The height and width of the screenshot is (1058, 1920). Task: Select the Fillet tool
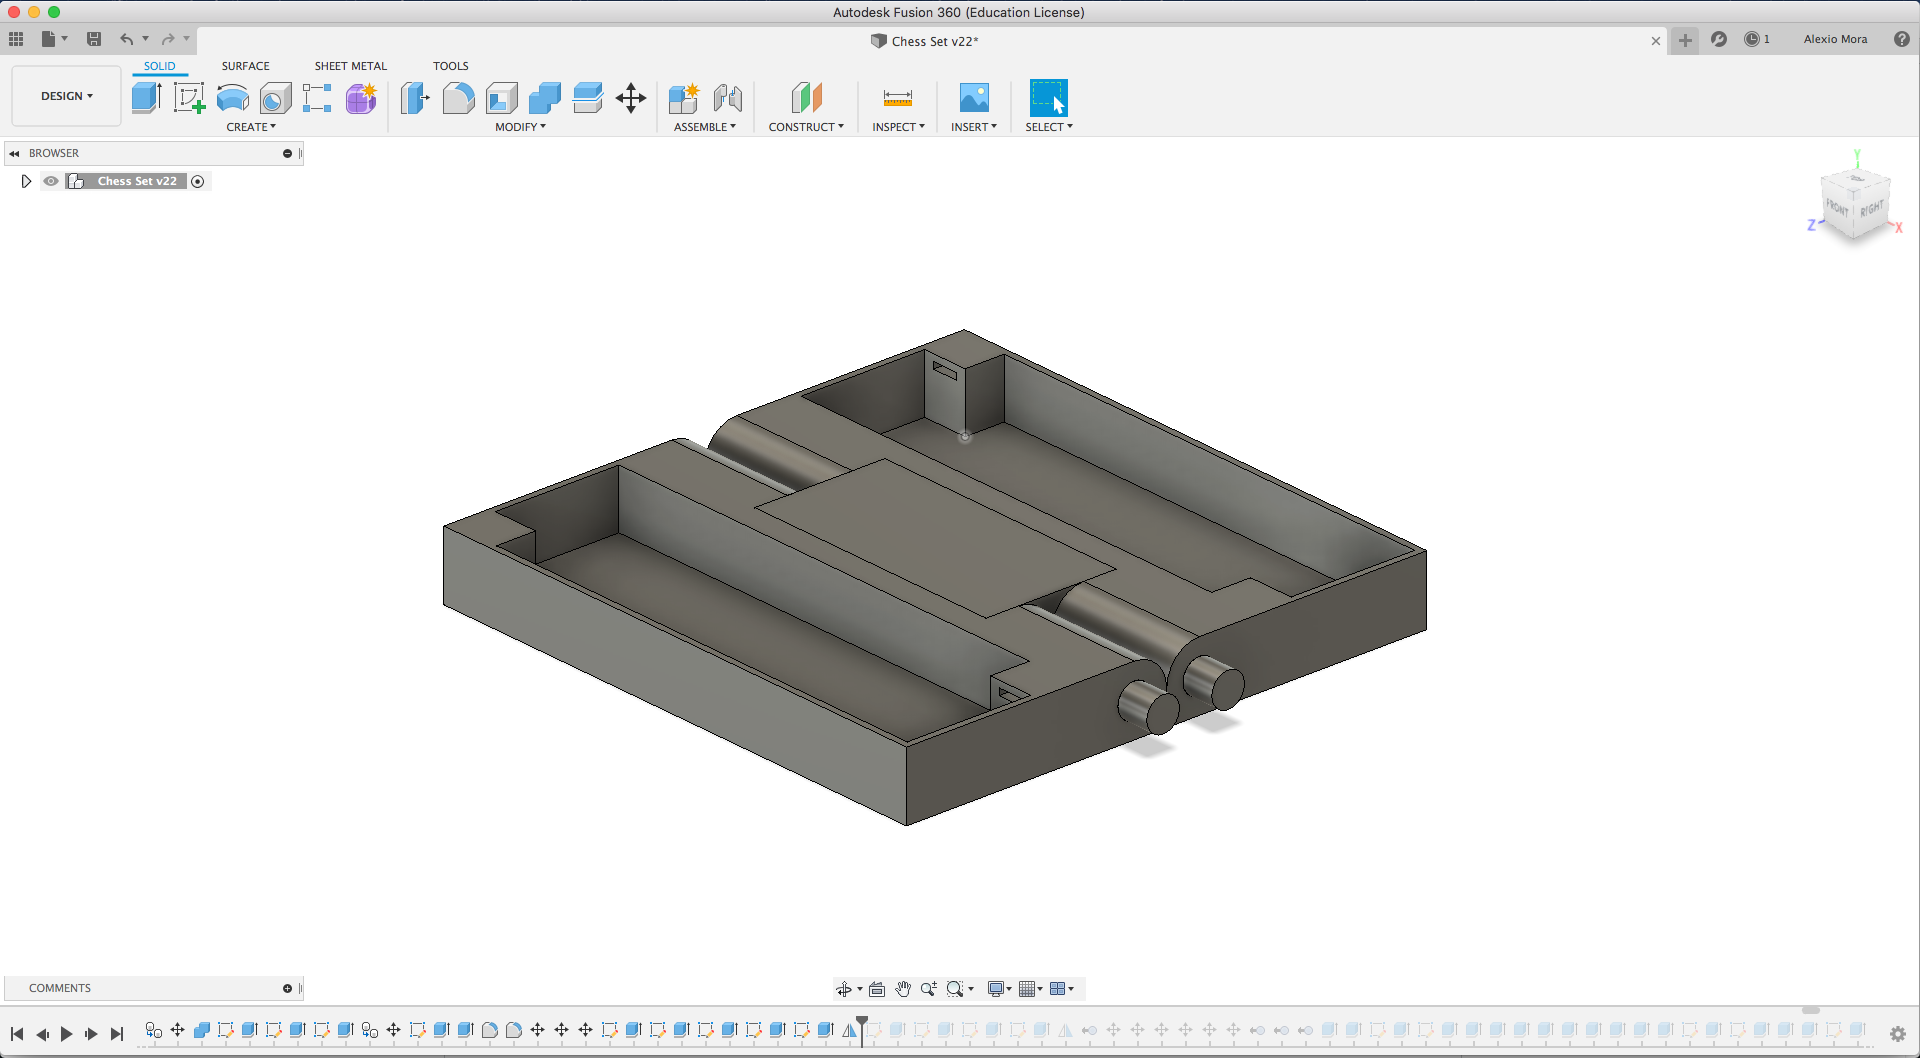(458, 98)
